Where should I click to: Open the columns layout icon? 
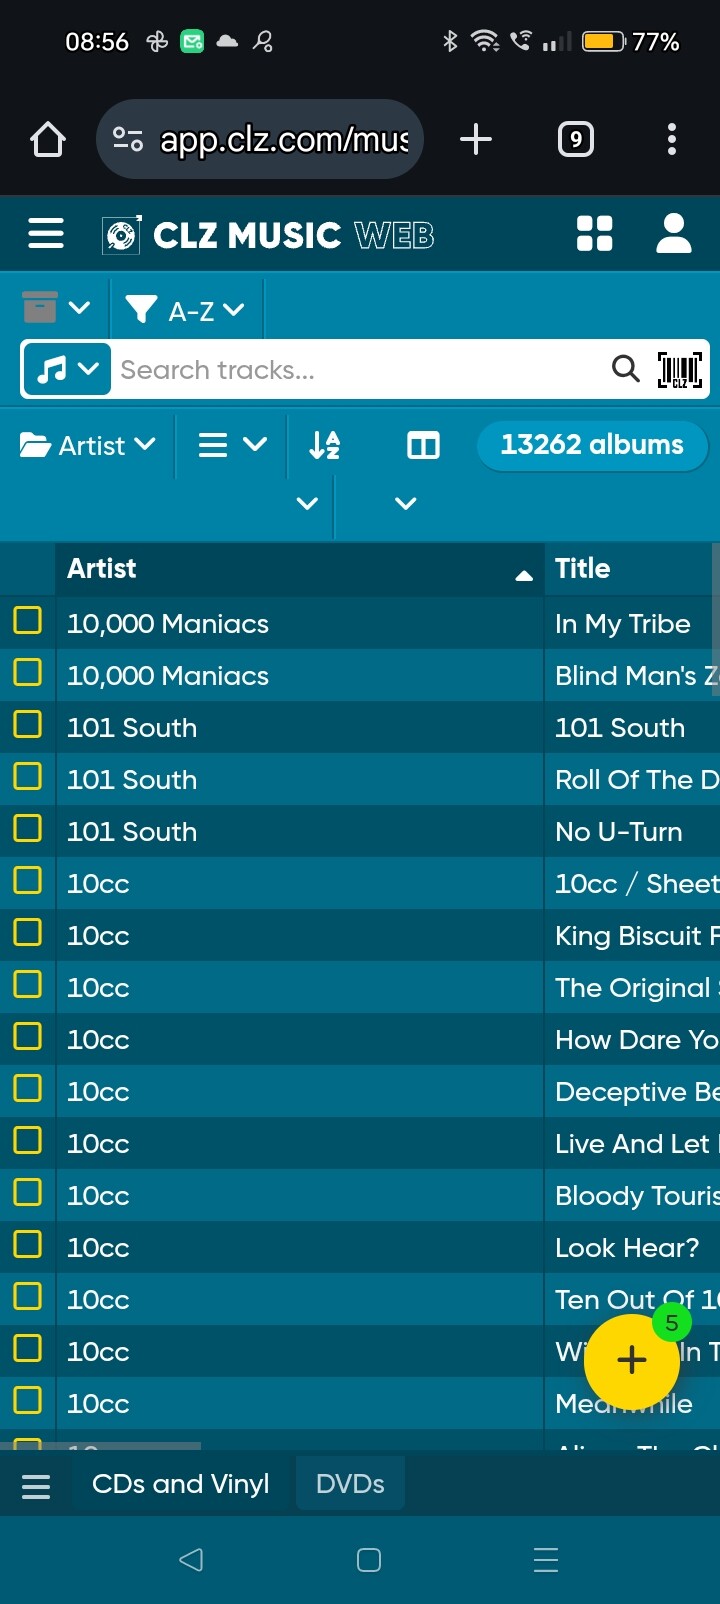click(423, 445)
